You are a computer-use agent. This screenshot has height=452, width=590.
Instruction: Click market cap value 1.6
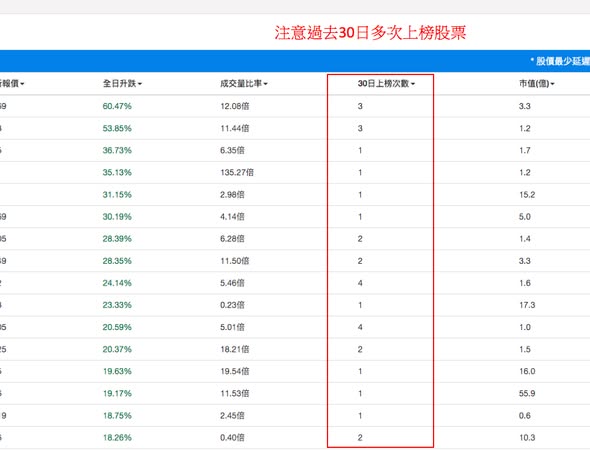point(525,283)
